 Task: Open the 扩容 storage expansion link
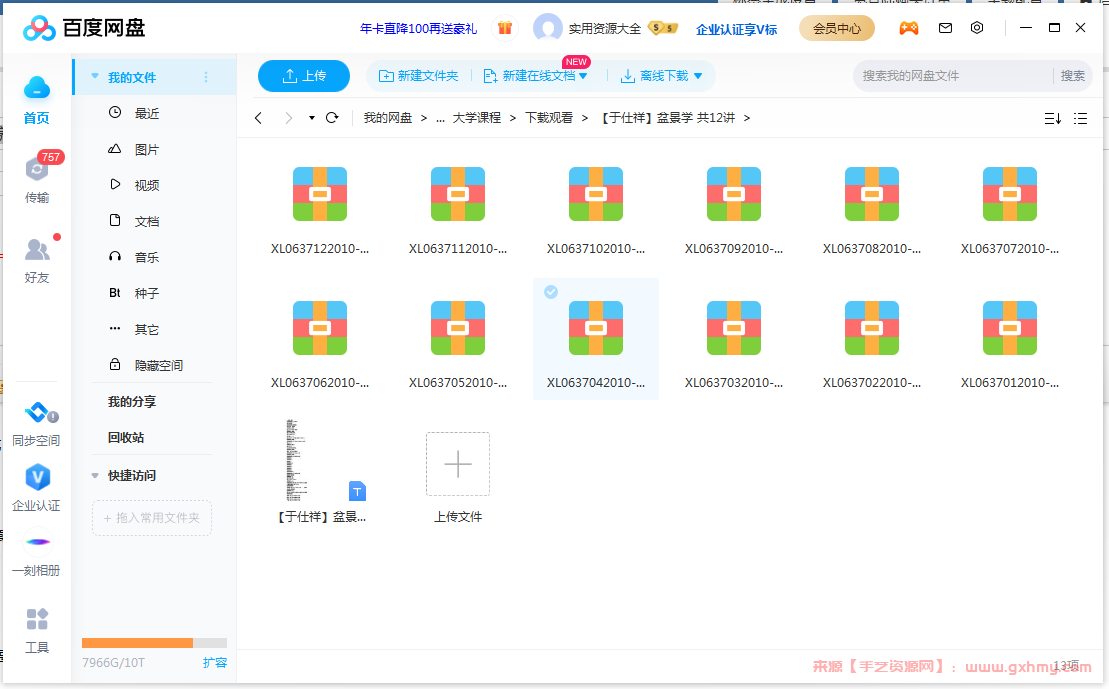coord(214,662)
